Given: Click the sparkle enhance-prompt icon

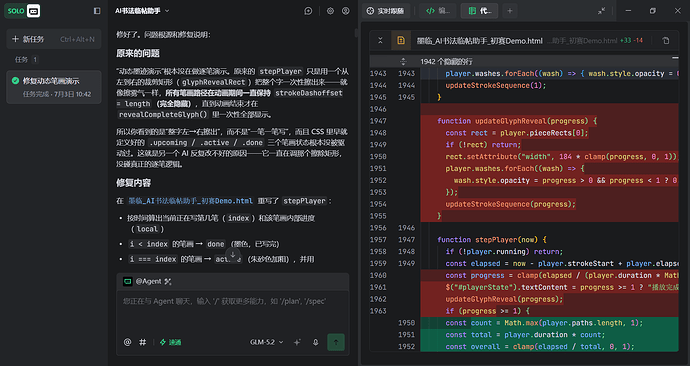Looking at the screenshot, I should 297,342.
